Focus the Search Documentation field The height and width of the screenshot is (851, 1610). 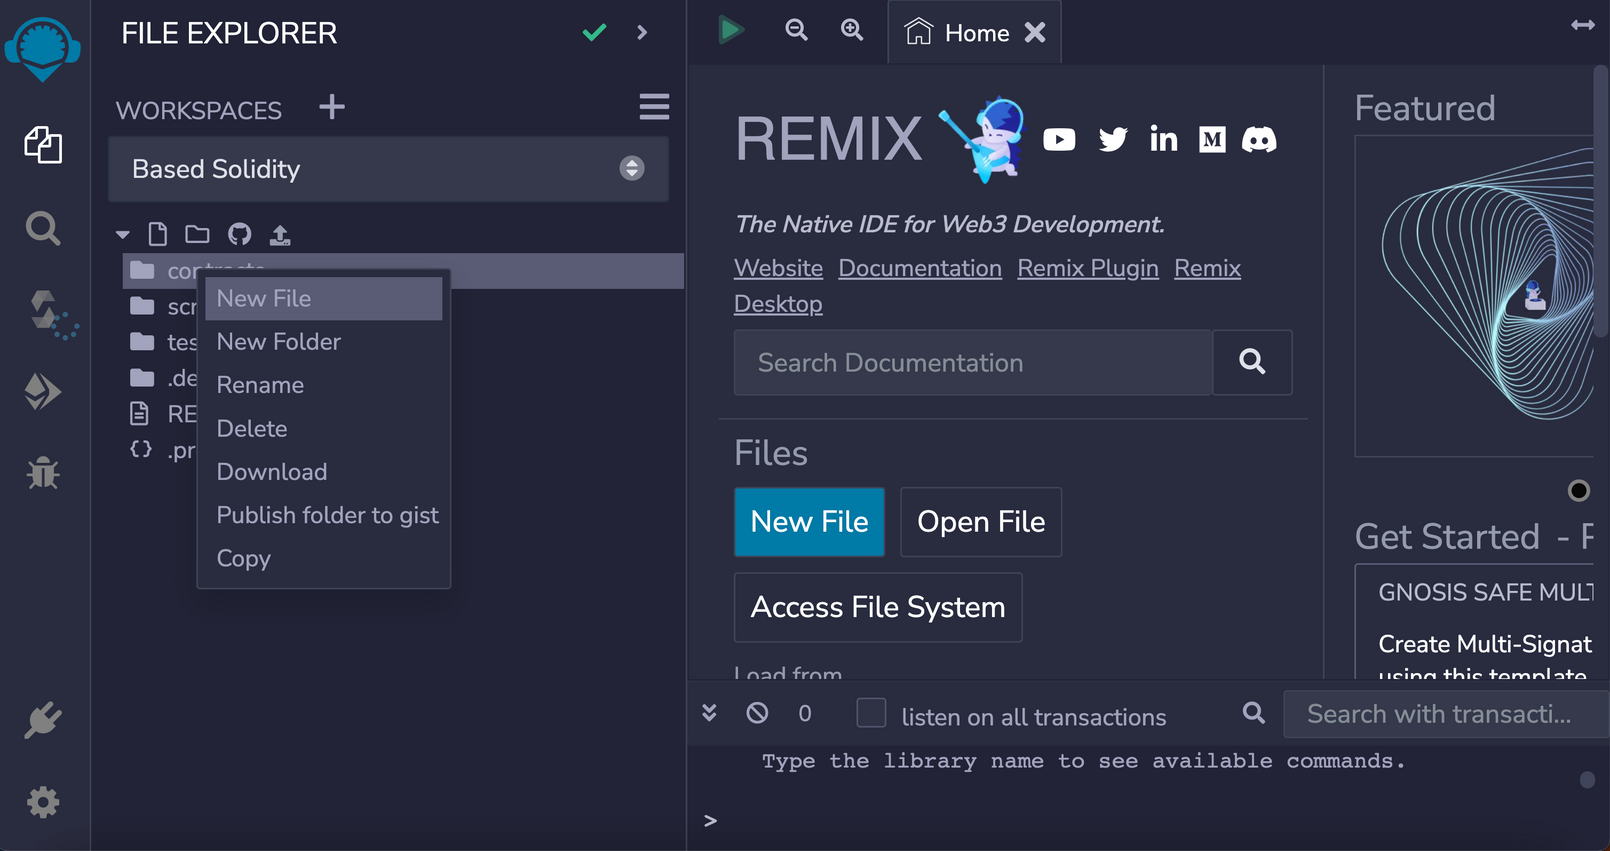[x=973, y=362]
